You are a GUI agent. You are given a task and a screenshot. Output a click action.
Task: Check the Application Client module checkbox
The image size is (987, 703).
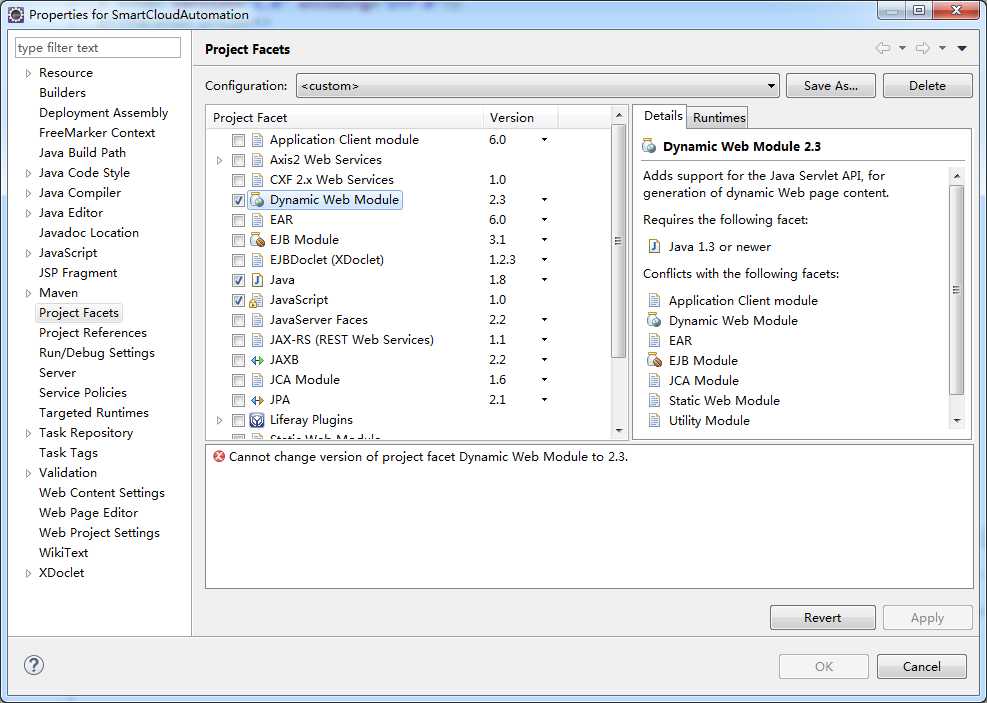pyautogui.click(x=238, y=140)
